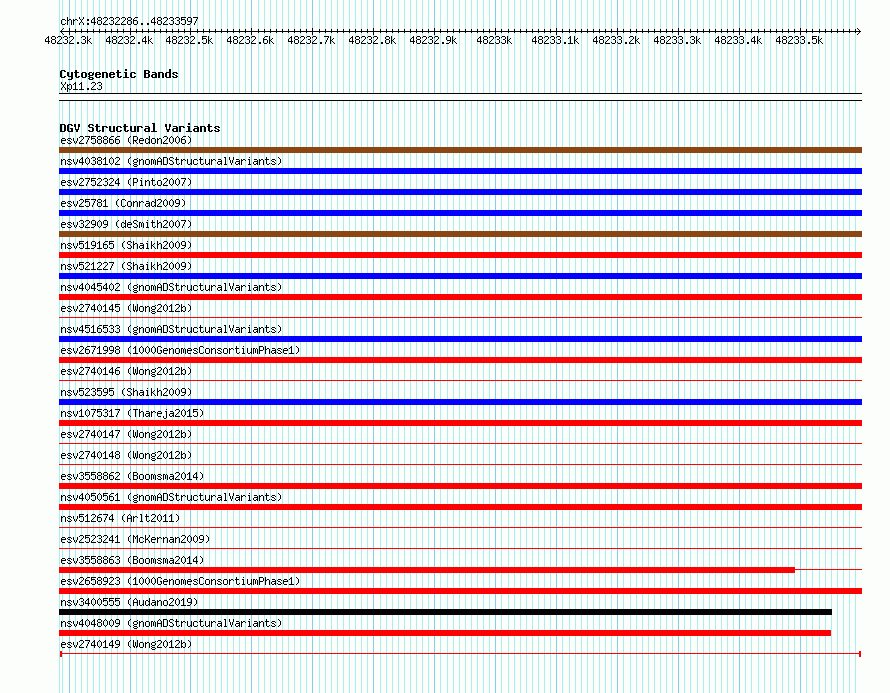Click the black bar for nsv3400555
This screenshot has width=890, height=693.
446,612
